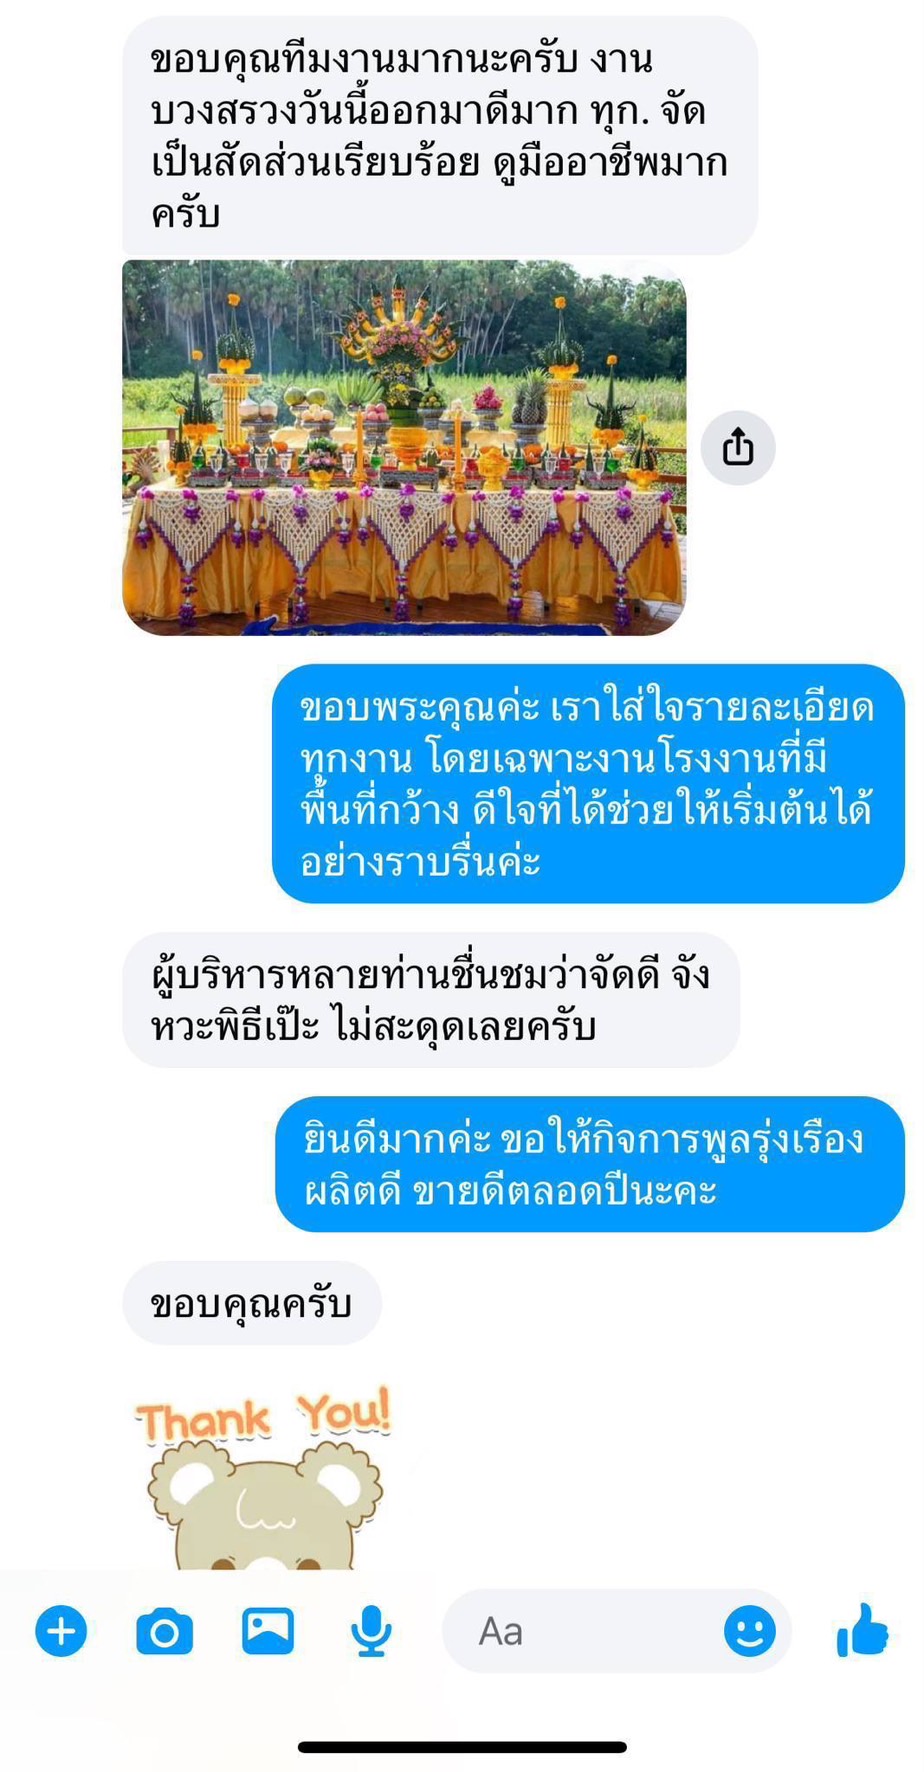Image resolution: width=924 pixels, height=1772 pixels.
Task: Open the photo gallery picker
Action: coord(268,1631)
